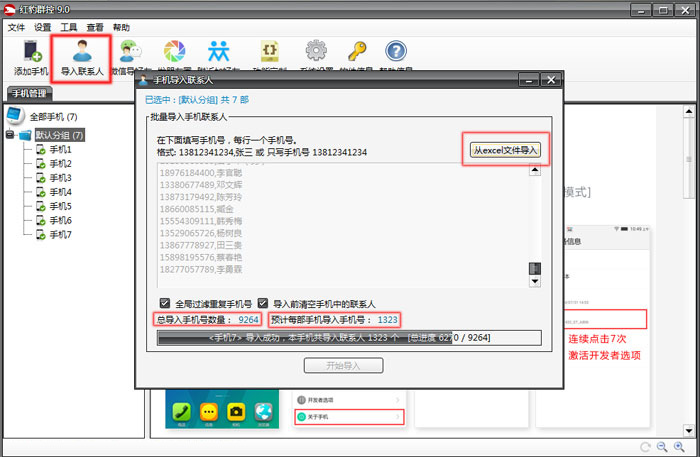Click the phone icon beside 手机2
The image size is (700, 457).
41,164
